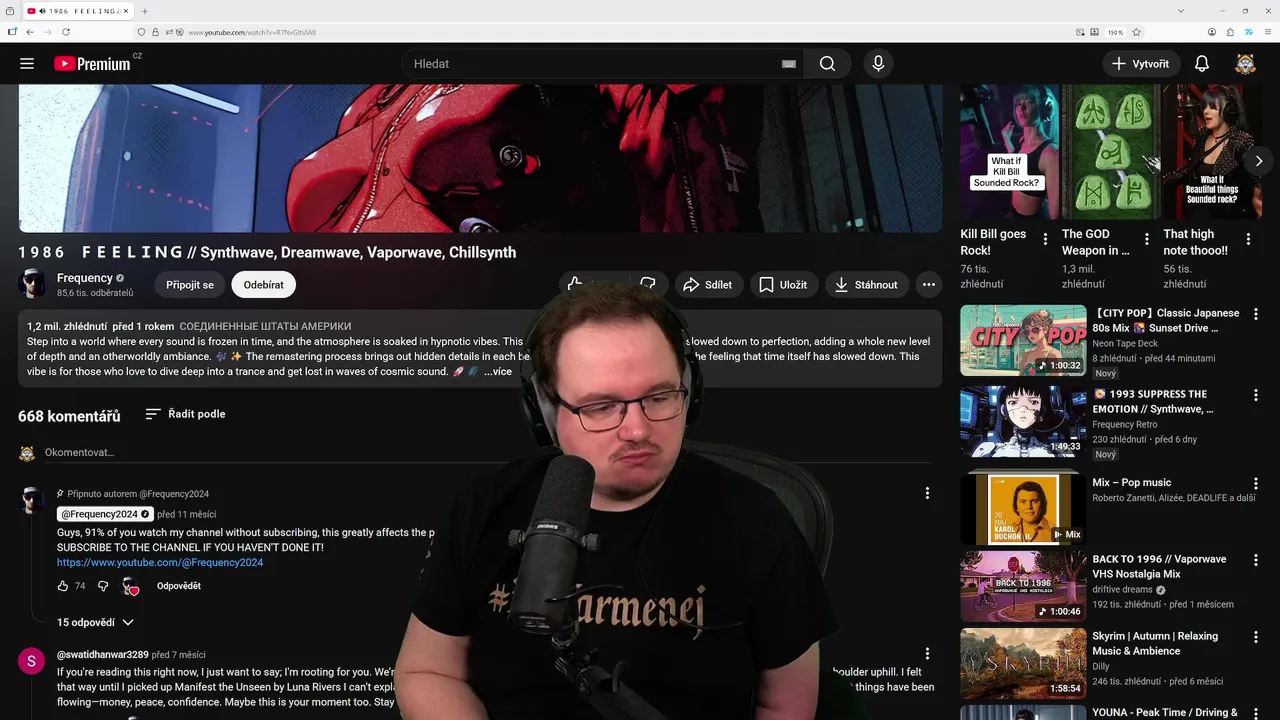The height and width of the screenshot is (720, 1280).
Task: Open 'The GOD Weapon in' short thumbnail
Action: (1110, 152)
